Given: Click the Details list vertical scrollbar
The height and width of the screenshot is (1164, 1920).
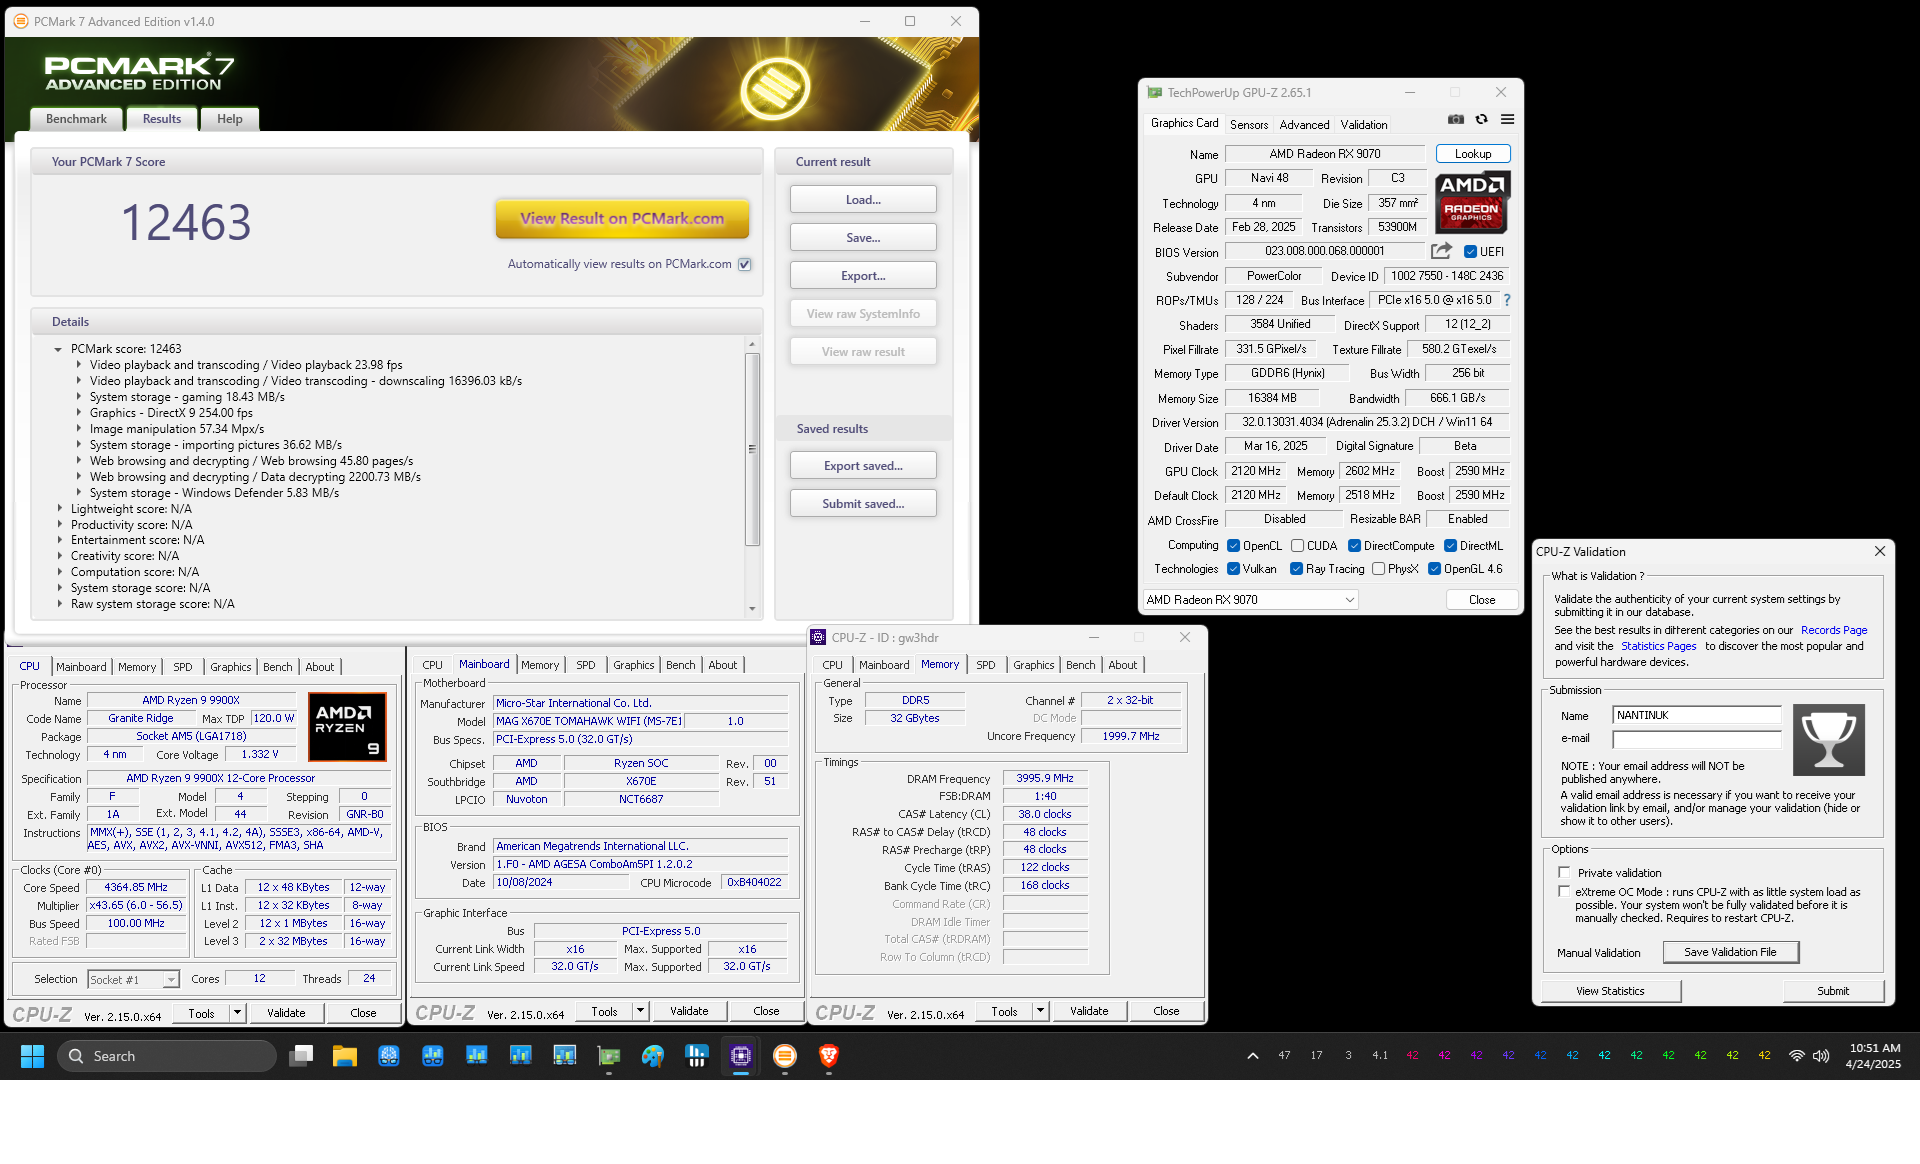Looking at the screenshot, I should click(x=752, y=450).
